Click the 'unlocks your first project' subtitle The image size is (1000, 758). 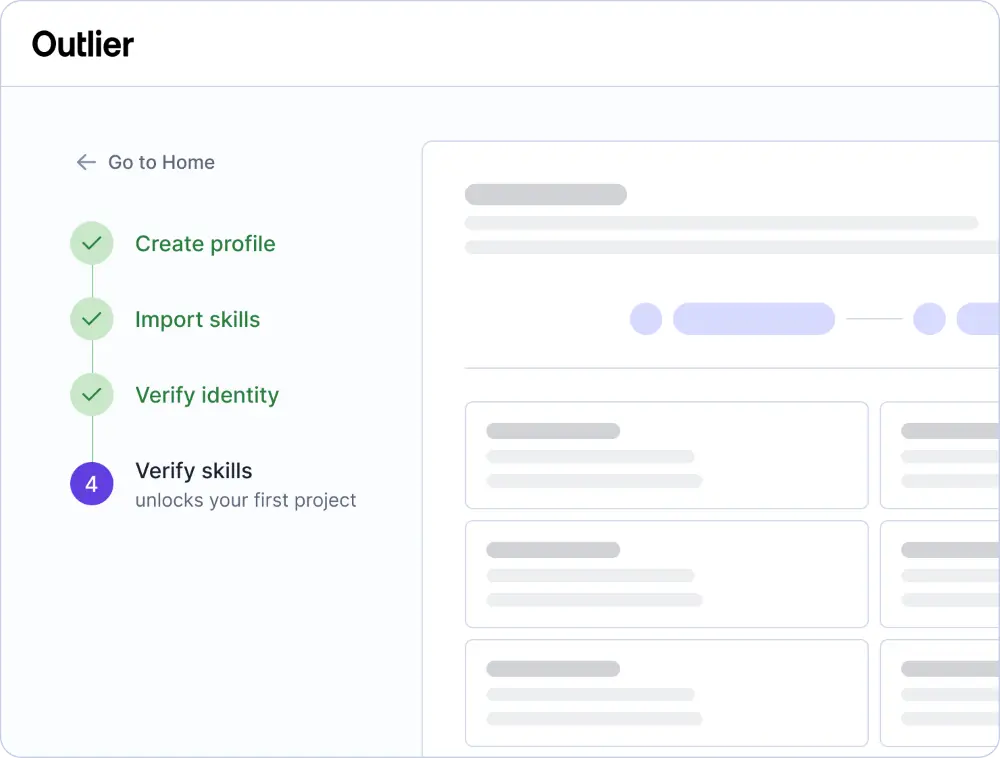pyautogui.click(x=246, y=500)
